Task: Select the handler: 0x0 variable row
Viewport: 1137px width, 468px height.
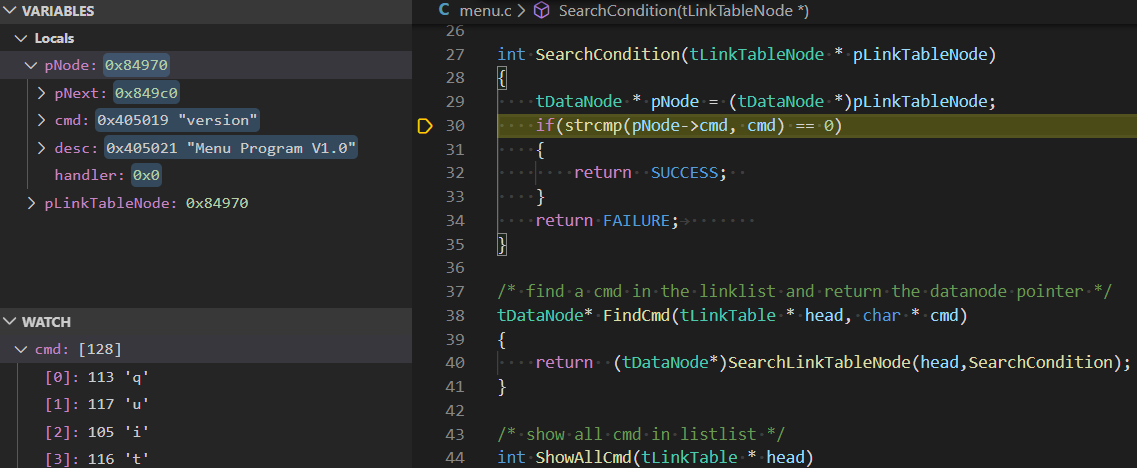Action: click(x=206, y=176)
